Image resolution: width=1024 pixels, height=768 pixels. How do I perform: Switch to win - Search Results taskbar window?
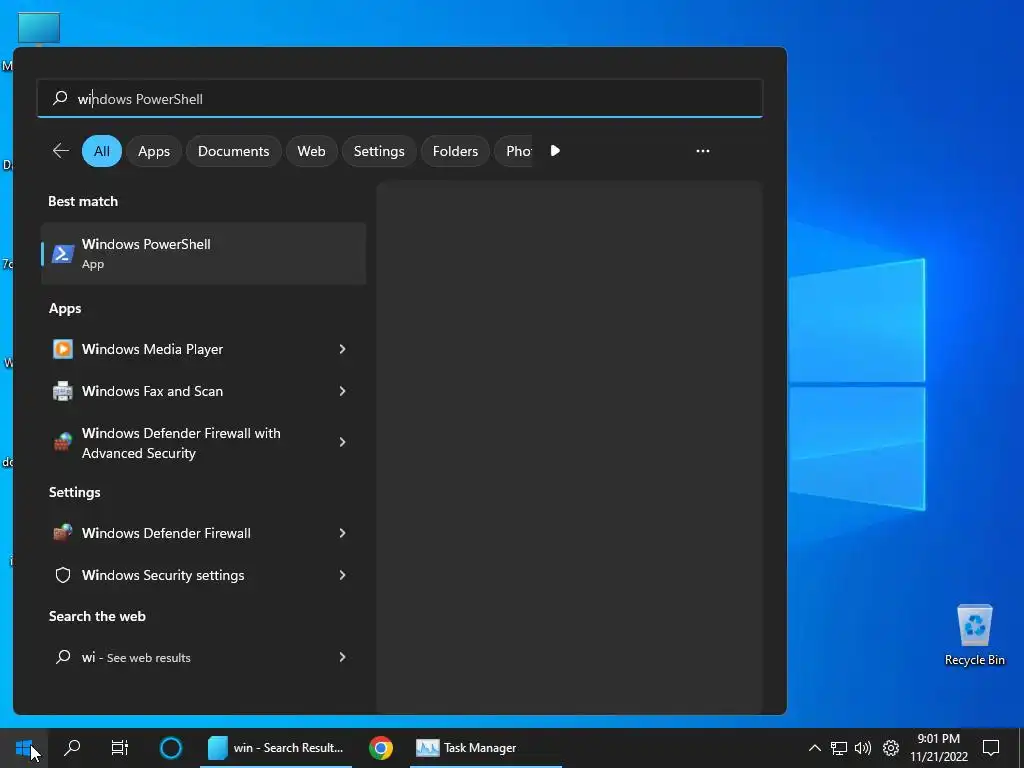[276, 748]
